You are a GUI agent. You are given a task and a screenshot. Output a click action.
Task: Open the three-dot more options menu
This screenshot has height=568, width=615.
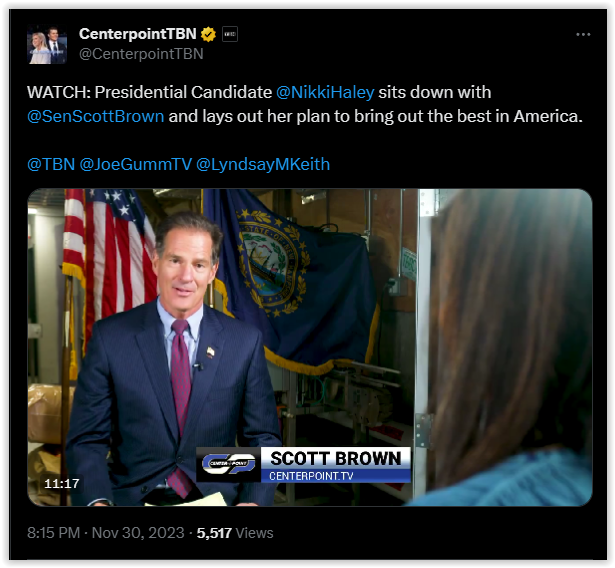583,35
